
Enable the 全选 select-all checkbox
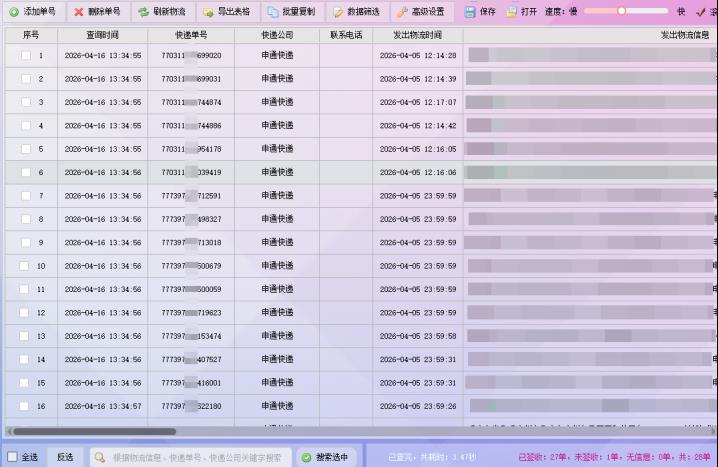pos(11,457)
